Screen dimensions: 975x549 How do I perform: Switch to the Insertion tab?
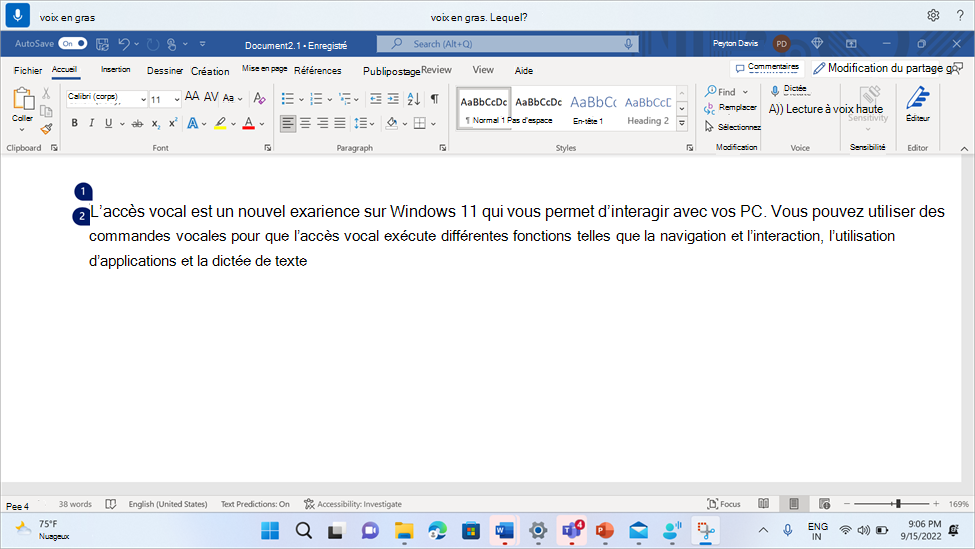click(116, 70)
